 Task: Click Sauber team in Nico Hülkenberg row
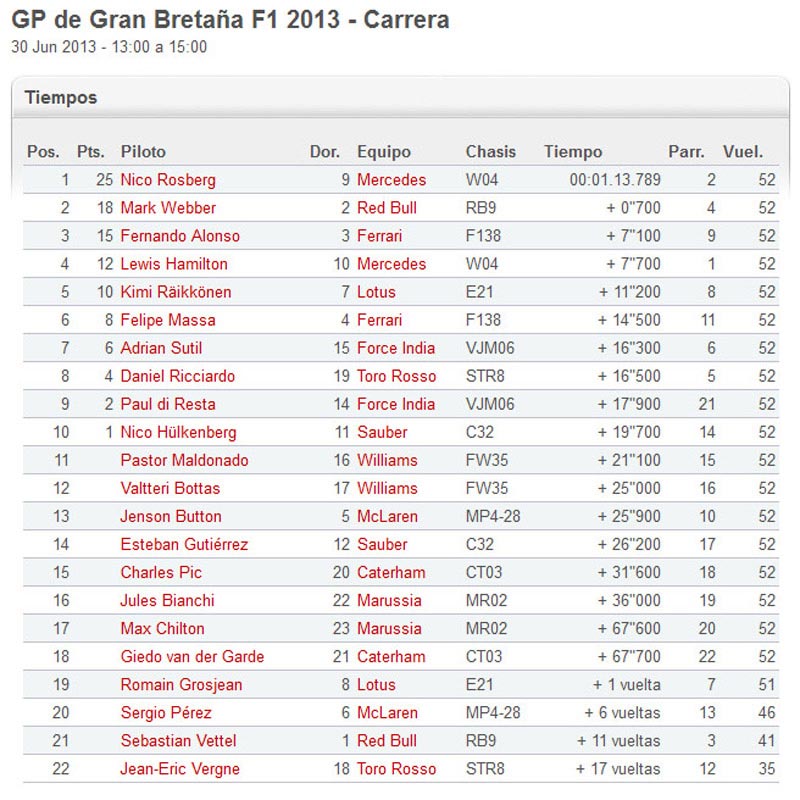[x=382, y=433]
